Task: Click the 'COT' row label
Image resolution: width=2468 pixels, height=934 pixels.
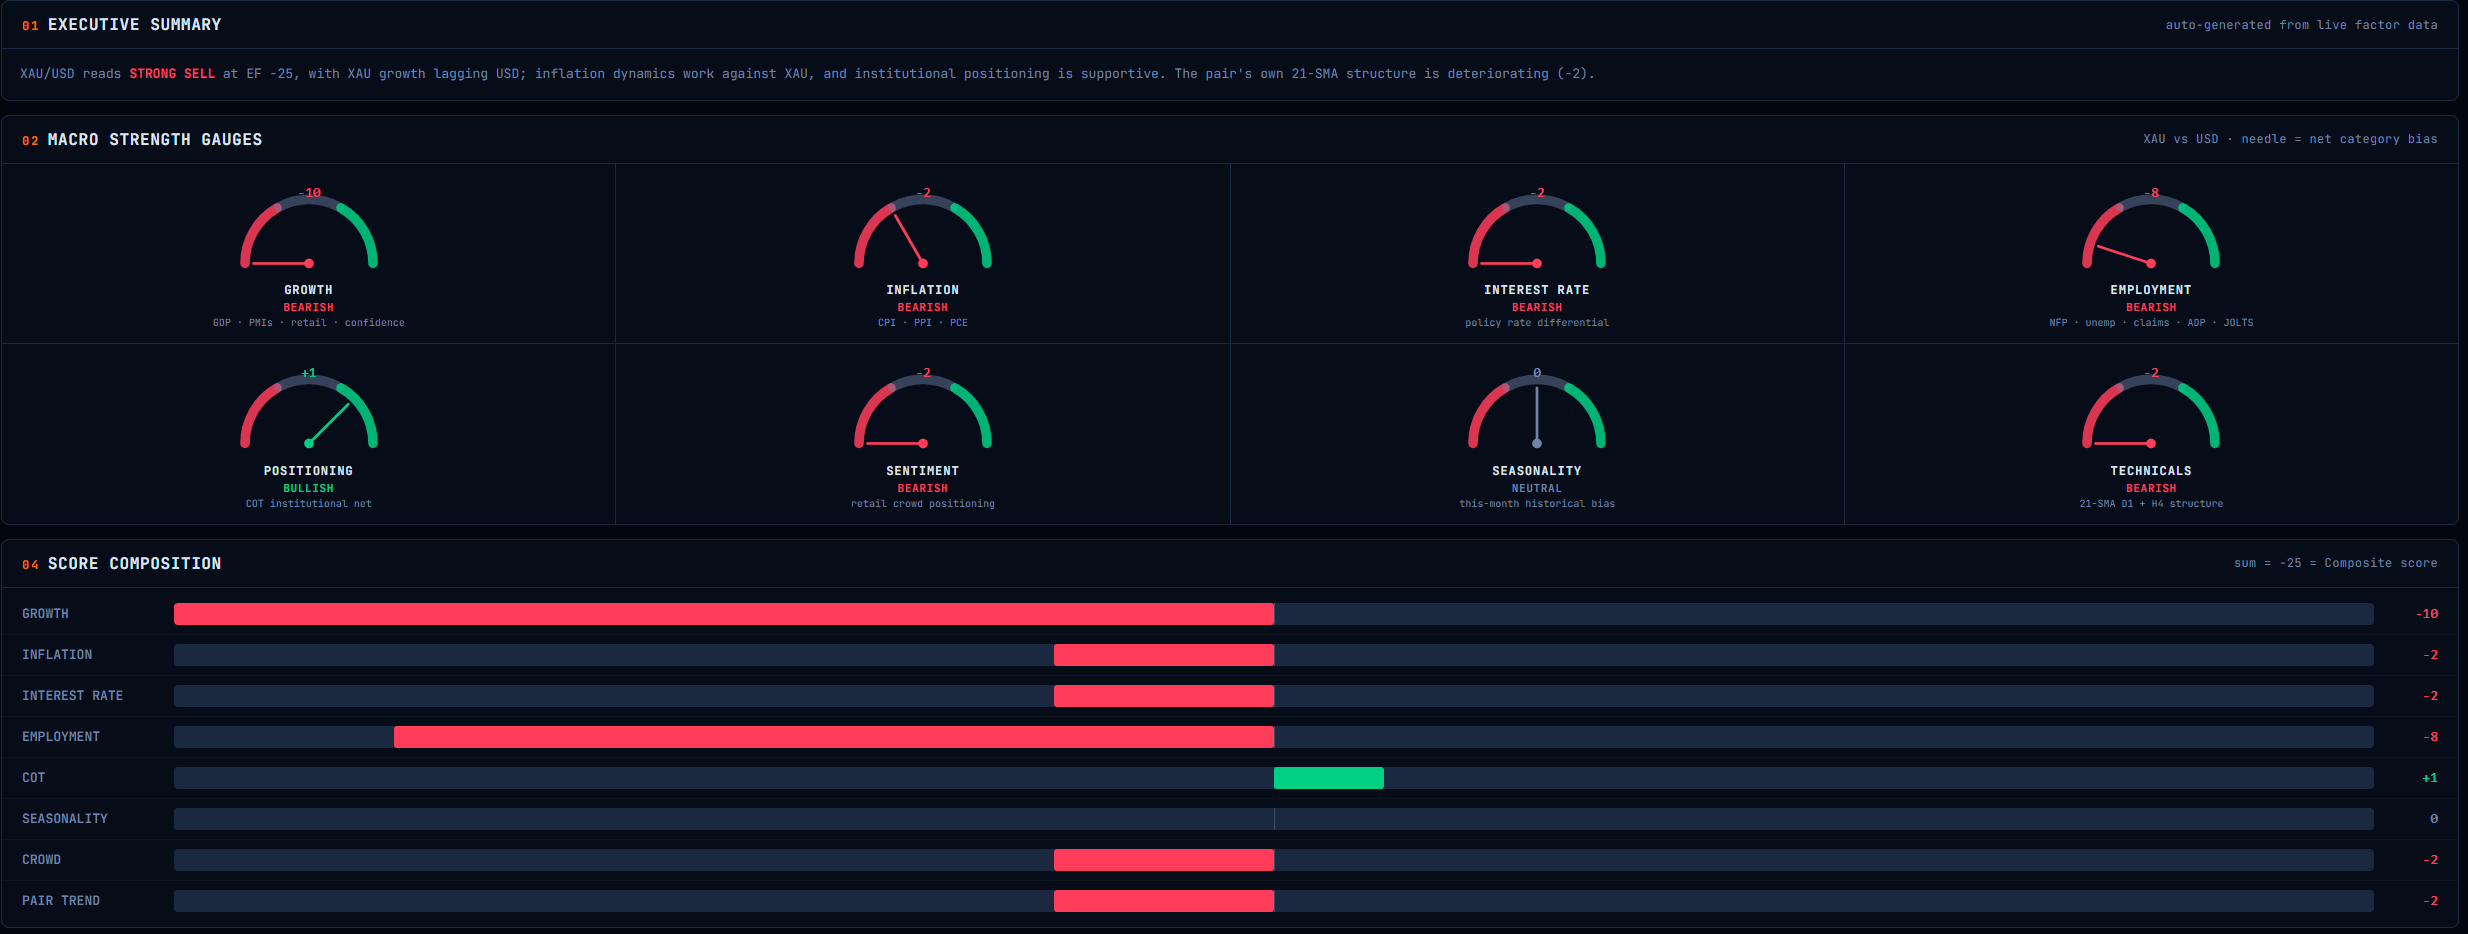Action: [x=34, y=778]
